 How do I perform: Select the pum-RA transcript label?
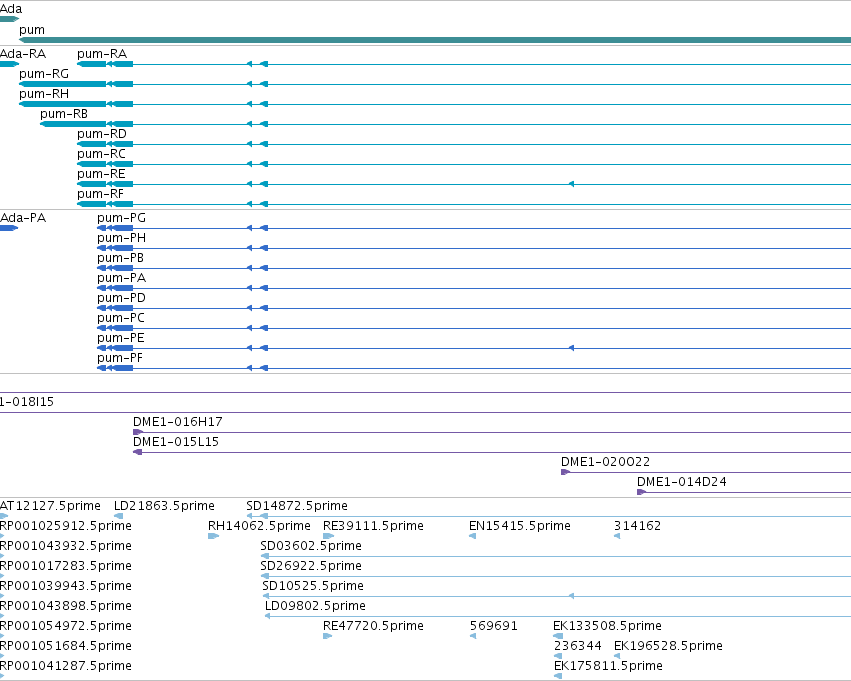[102, 54]
